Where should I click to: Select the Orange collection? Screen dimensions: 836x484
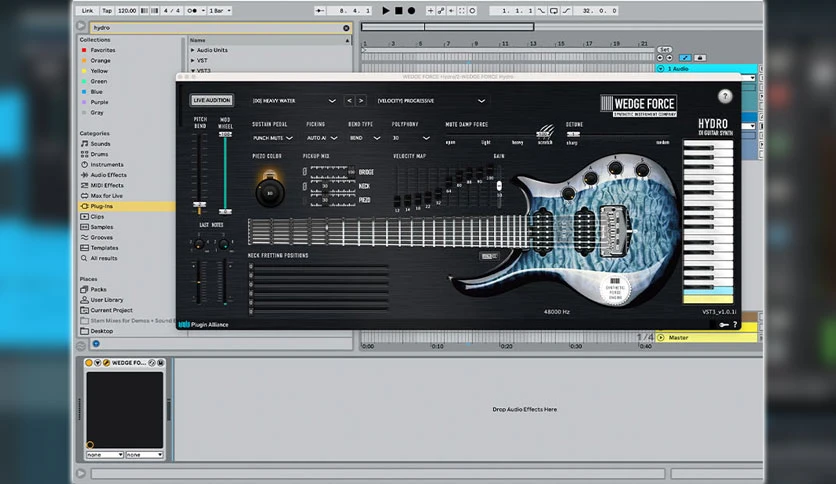100,61
